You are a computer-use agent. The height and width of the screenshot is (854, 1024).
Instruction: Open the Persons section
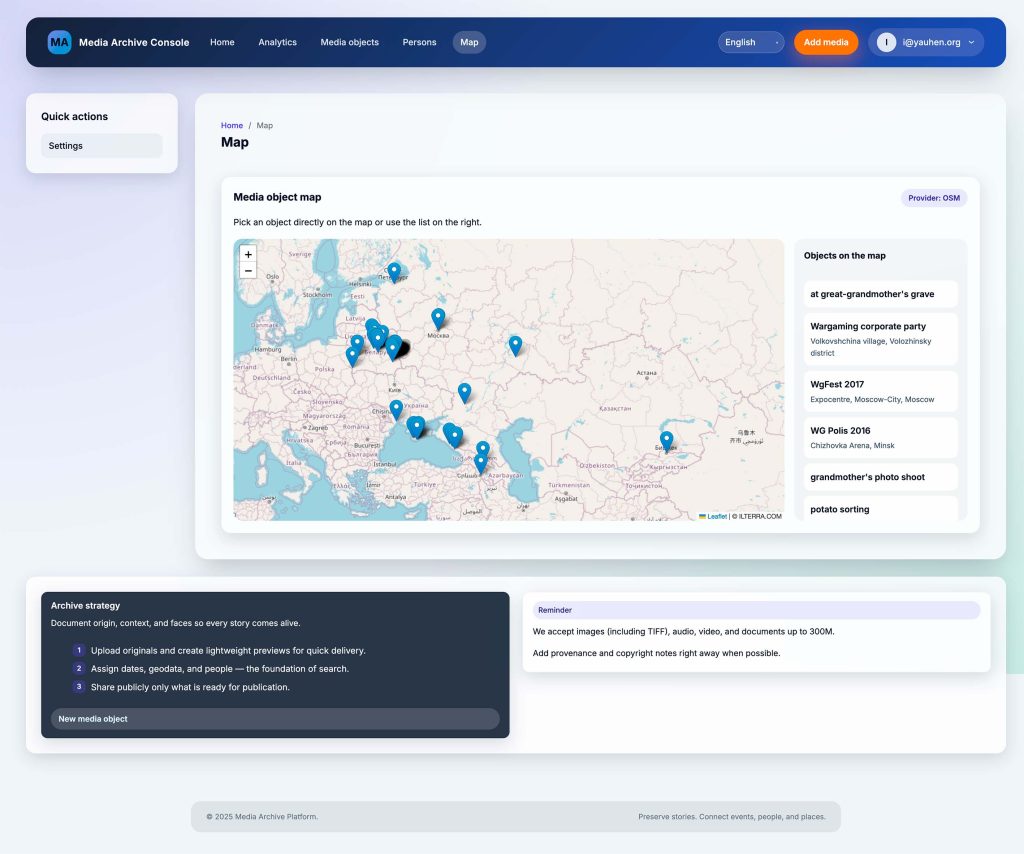[419, 42]
